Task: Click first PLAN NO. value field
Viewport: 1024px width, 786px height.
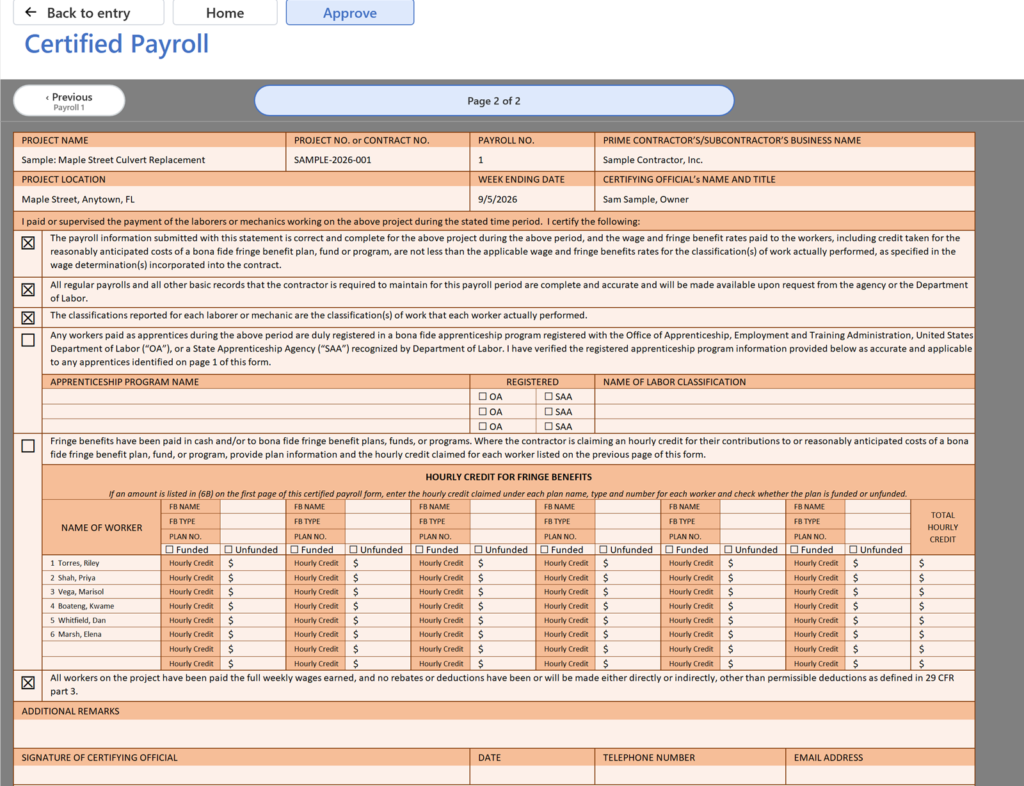Action: click(x=253, y=537)
